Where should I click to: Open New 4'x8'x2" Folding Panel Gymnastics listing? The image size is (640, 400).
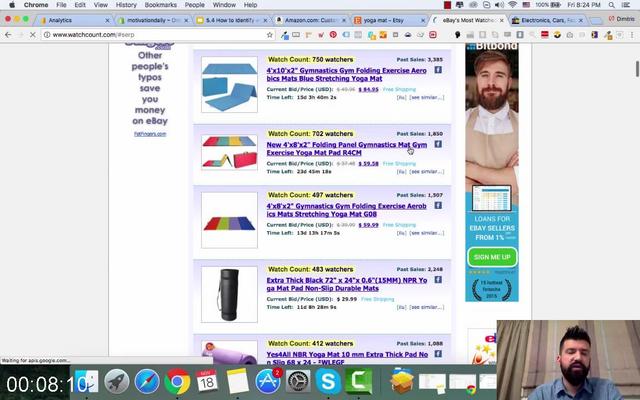347,149
